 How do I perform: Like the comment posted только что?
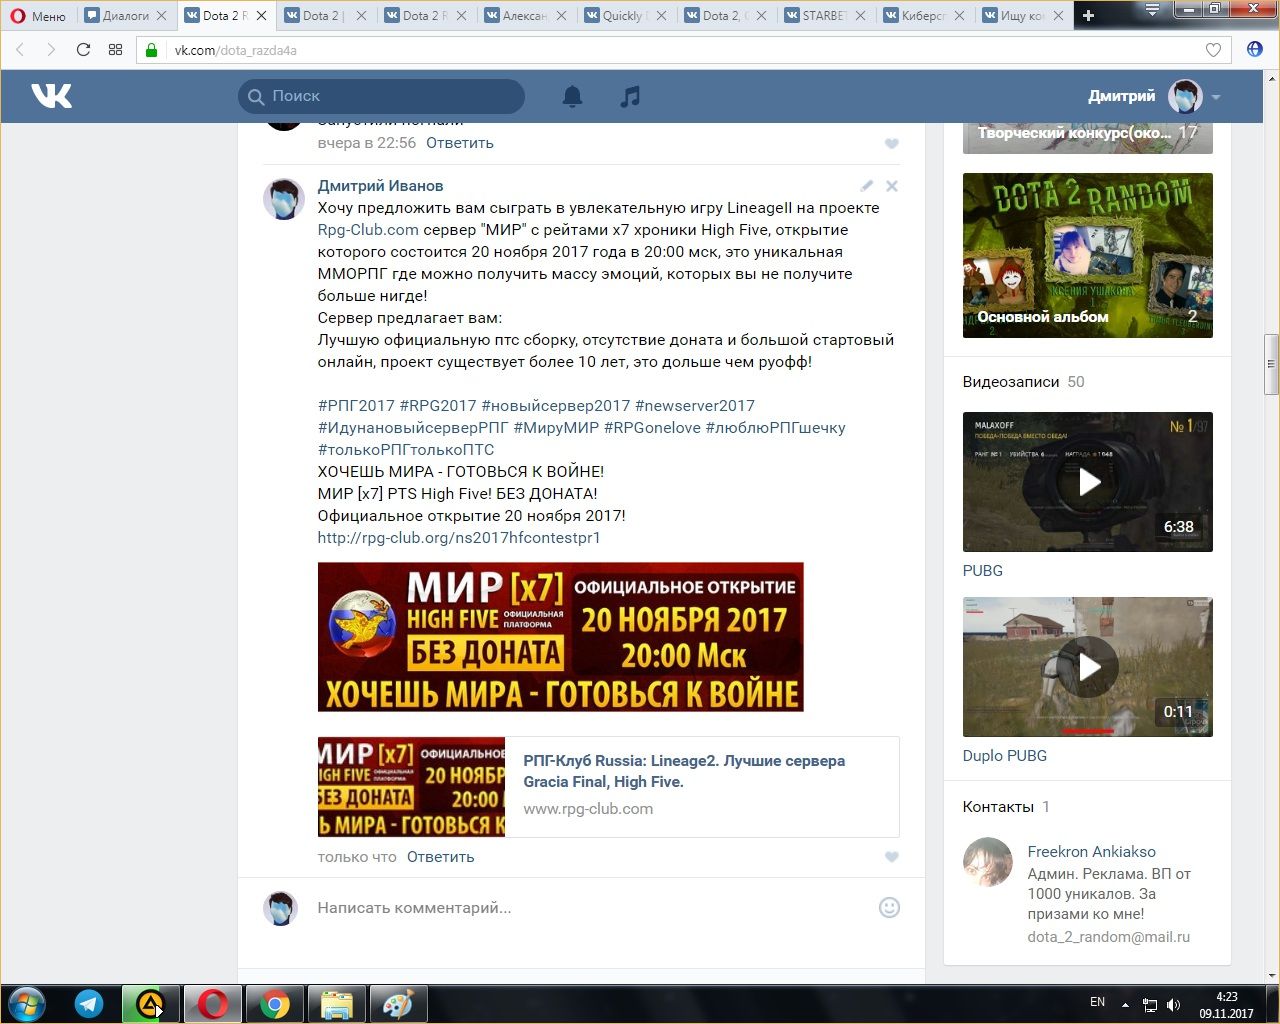point(892,857)
